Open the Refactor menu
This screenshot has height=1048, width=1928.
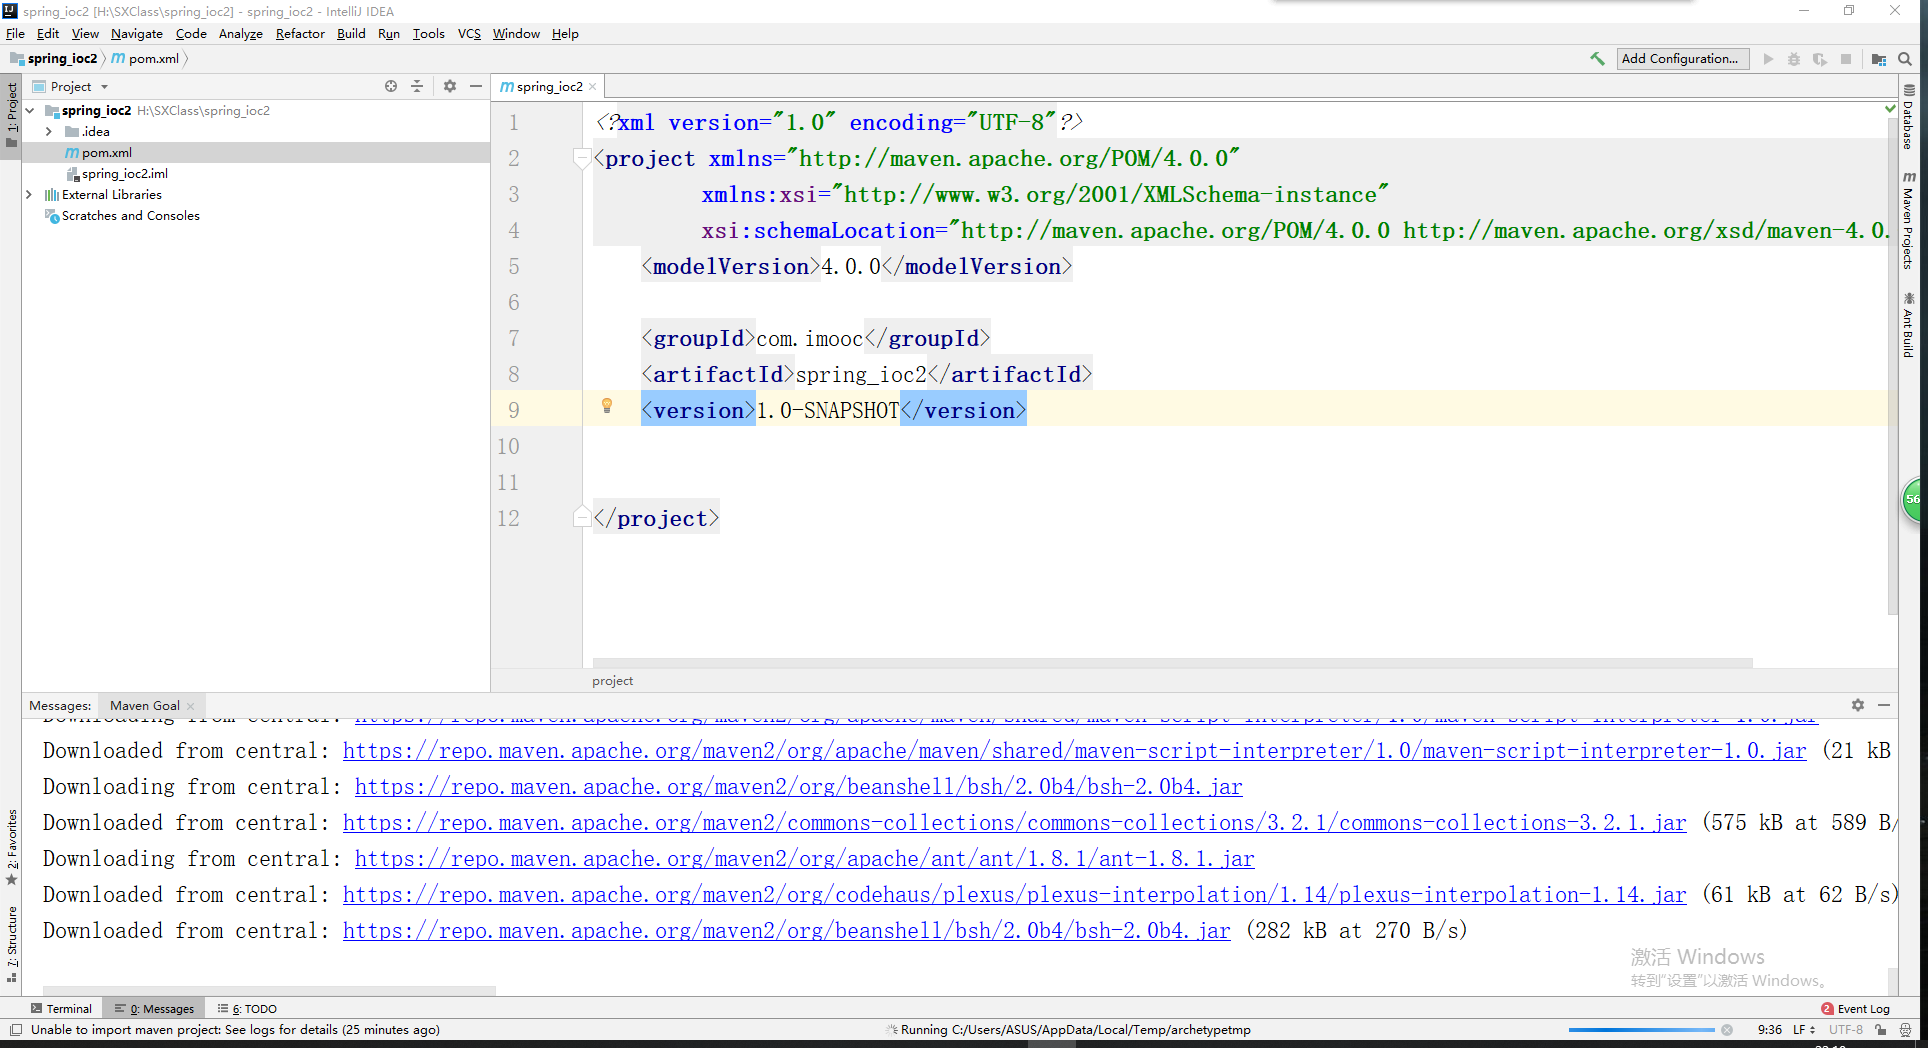300,34
